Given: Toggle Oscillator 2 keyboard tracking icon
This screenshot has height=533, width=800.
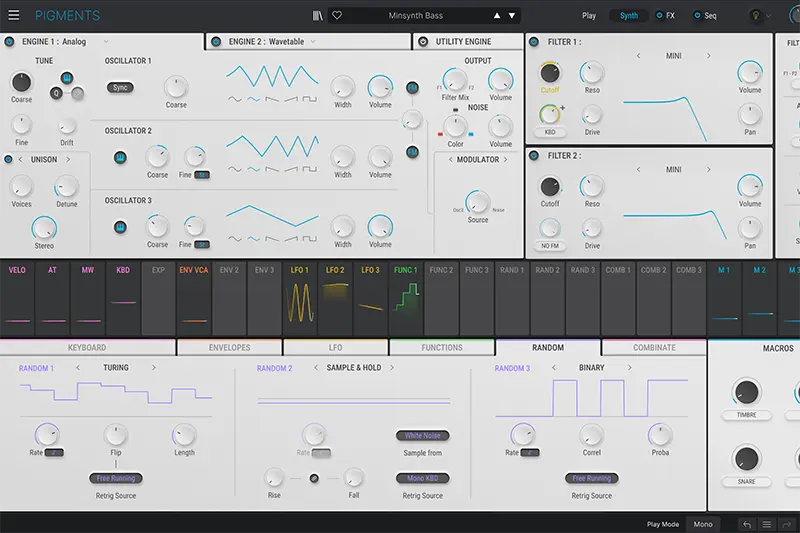Looking at the screenshot, I should (x=120, y=157).
